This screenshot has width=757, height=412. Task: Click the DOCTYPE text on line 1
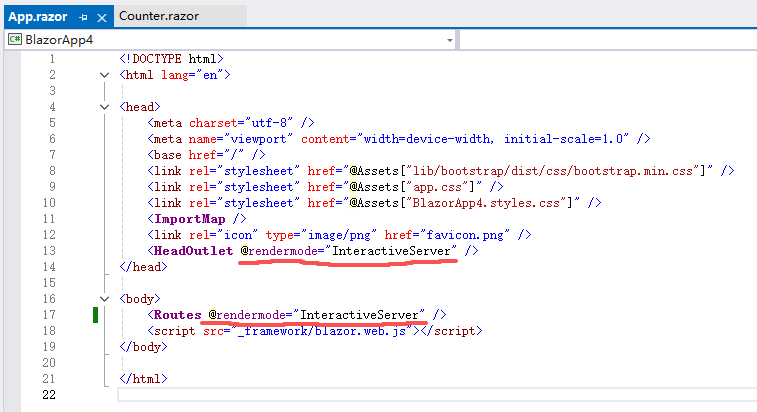[156, 59]
